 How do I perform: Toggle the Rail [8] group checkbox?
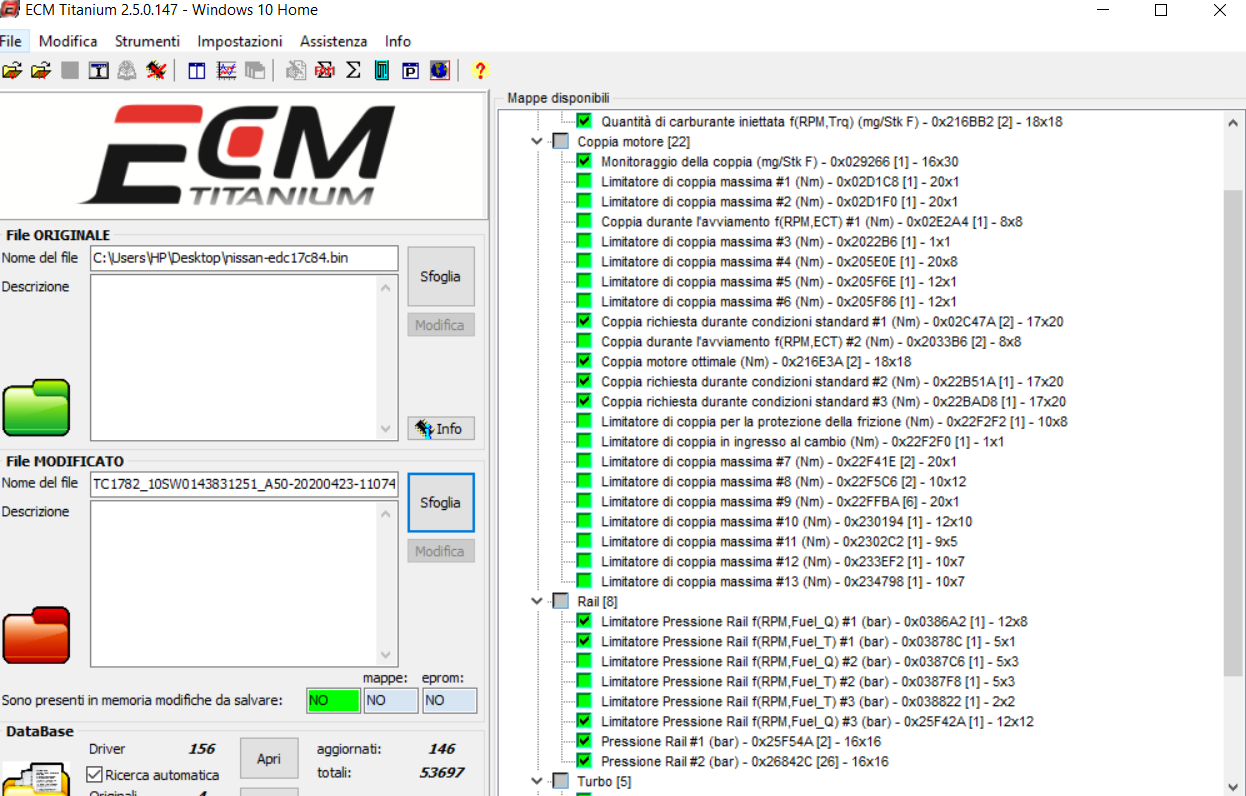[x=560, y=601]
